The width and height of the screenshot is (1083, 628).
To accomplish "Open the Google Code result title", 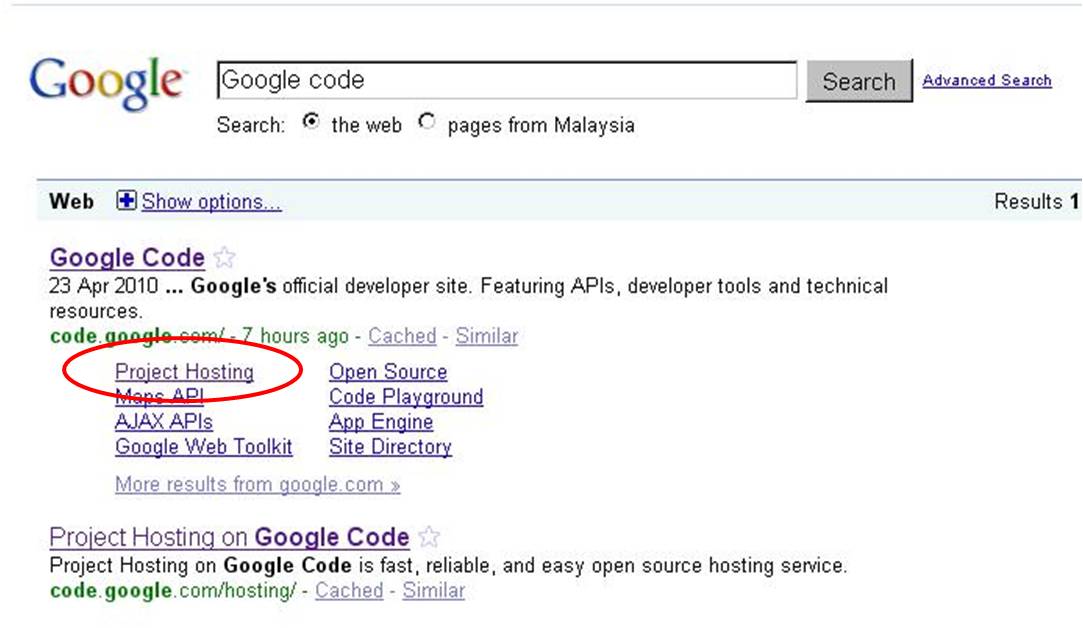I will pos(127,258).
